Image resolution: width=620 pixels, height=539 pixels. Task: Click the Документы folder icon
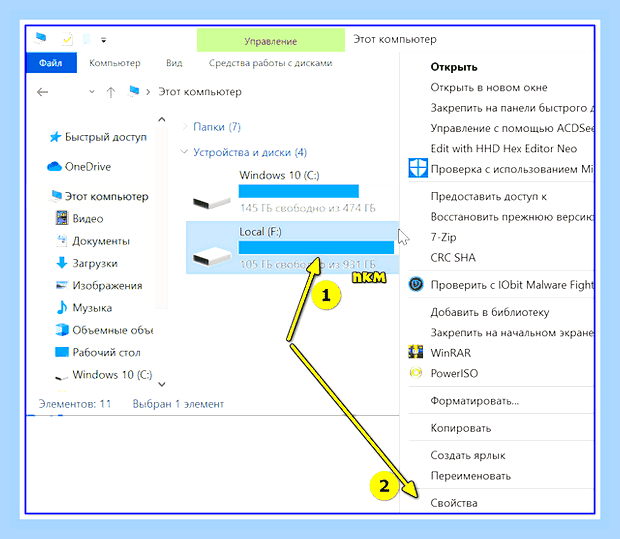pyautogui.click(x=62, y=240)
